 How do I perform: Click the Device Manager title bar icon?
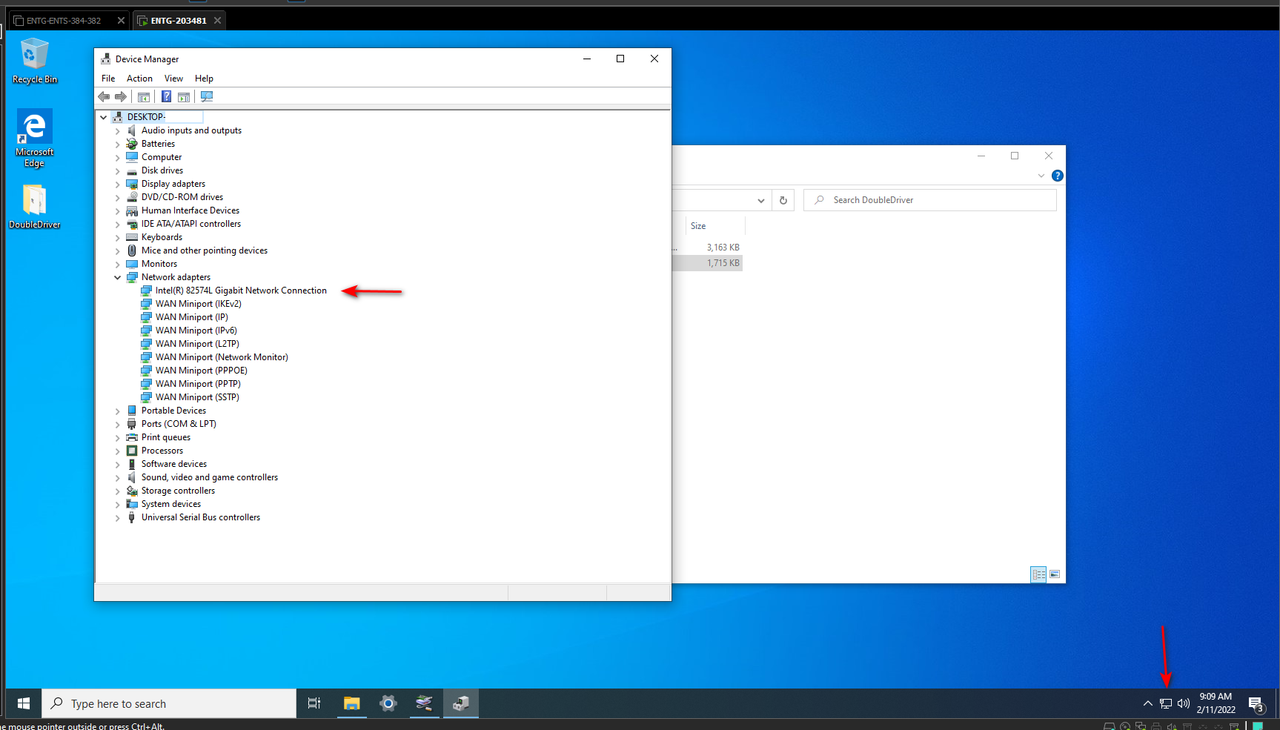click(x=106, y=59)
